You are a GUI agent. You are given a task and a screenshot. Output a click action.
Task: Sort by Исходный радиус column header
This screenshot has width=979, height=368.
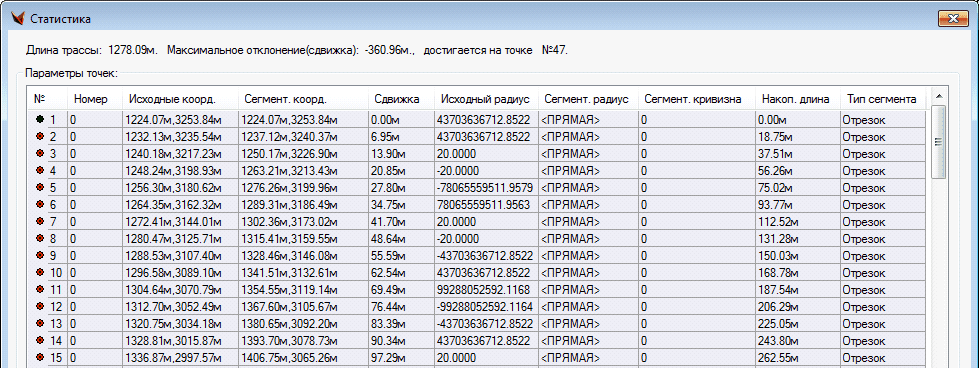[486, 99]
